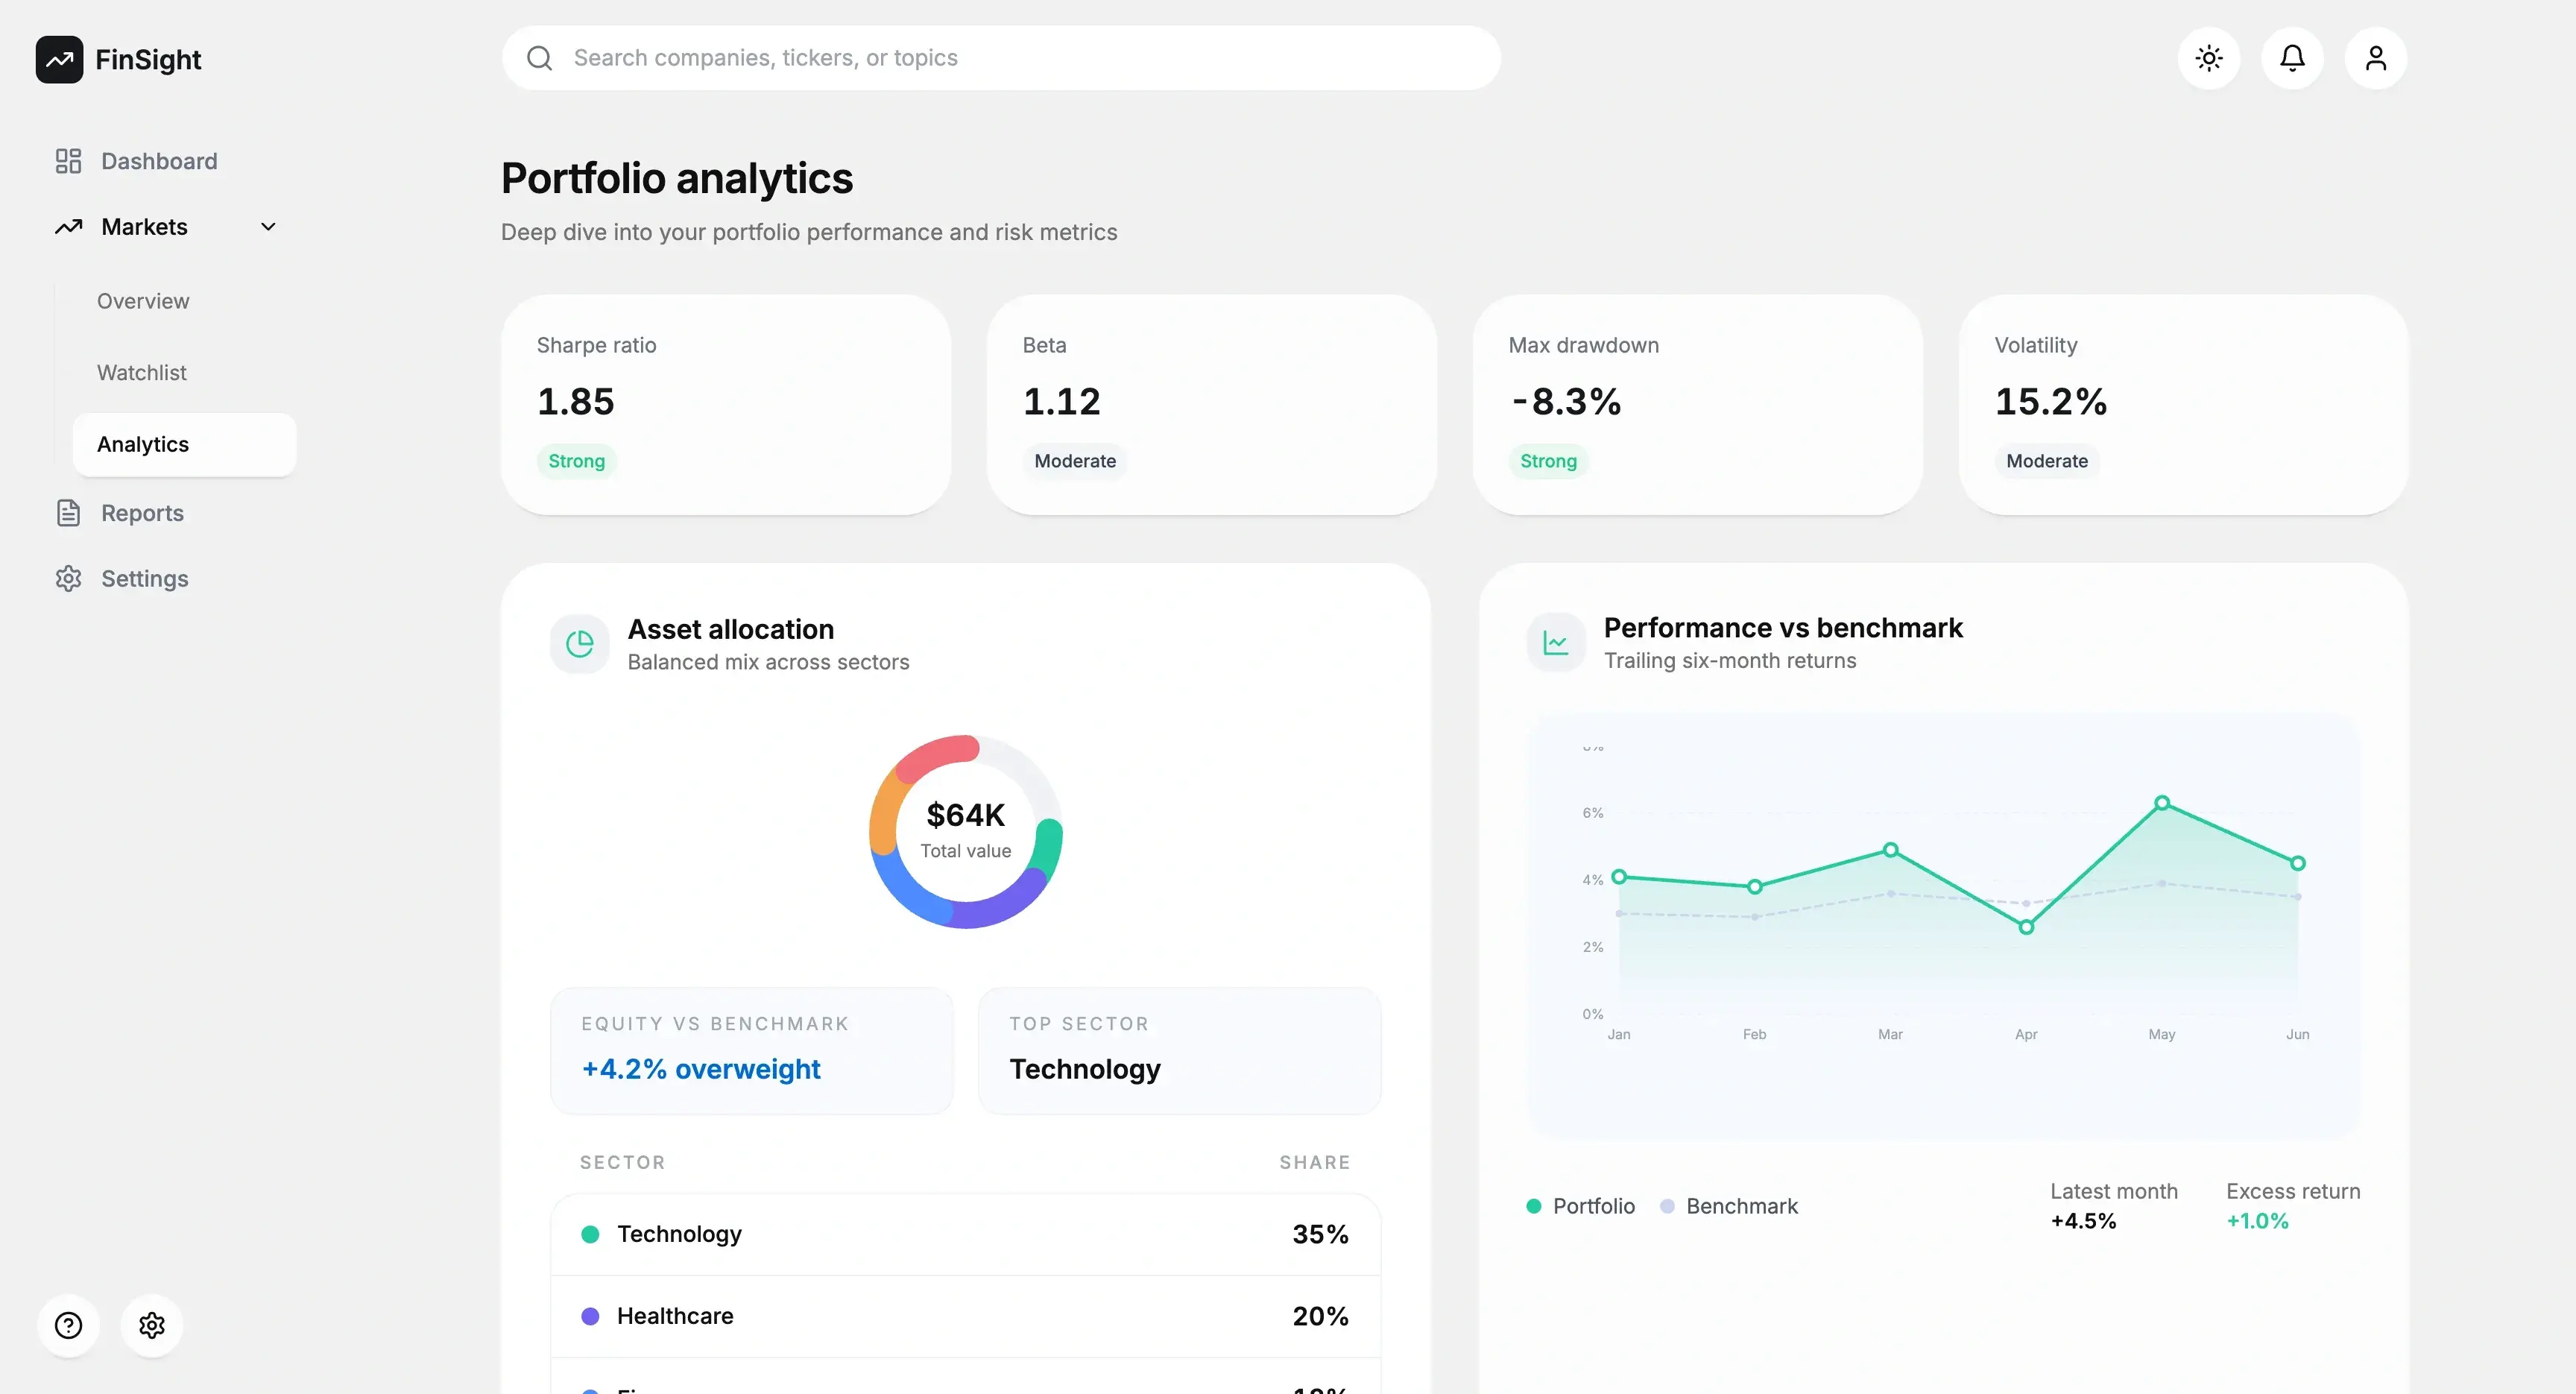The width and height of the screenshot is (2576, 1394).
Task: Expand the Markets navigation item
Action: coord(144,226)
